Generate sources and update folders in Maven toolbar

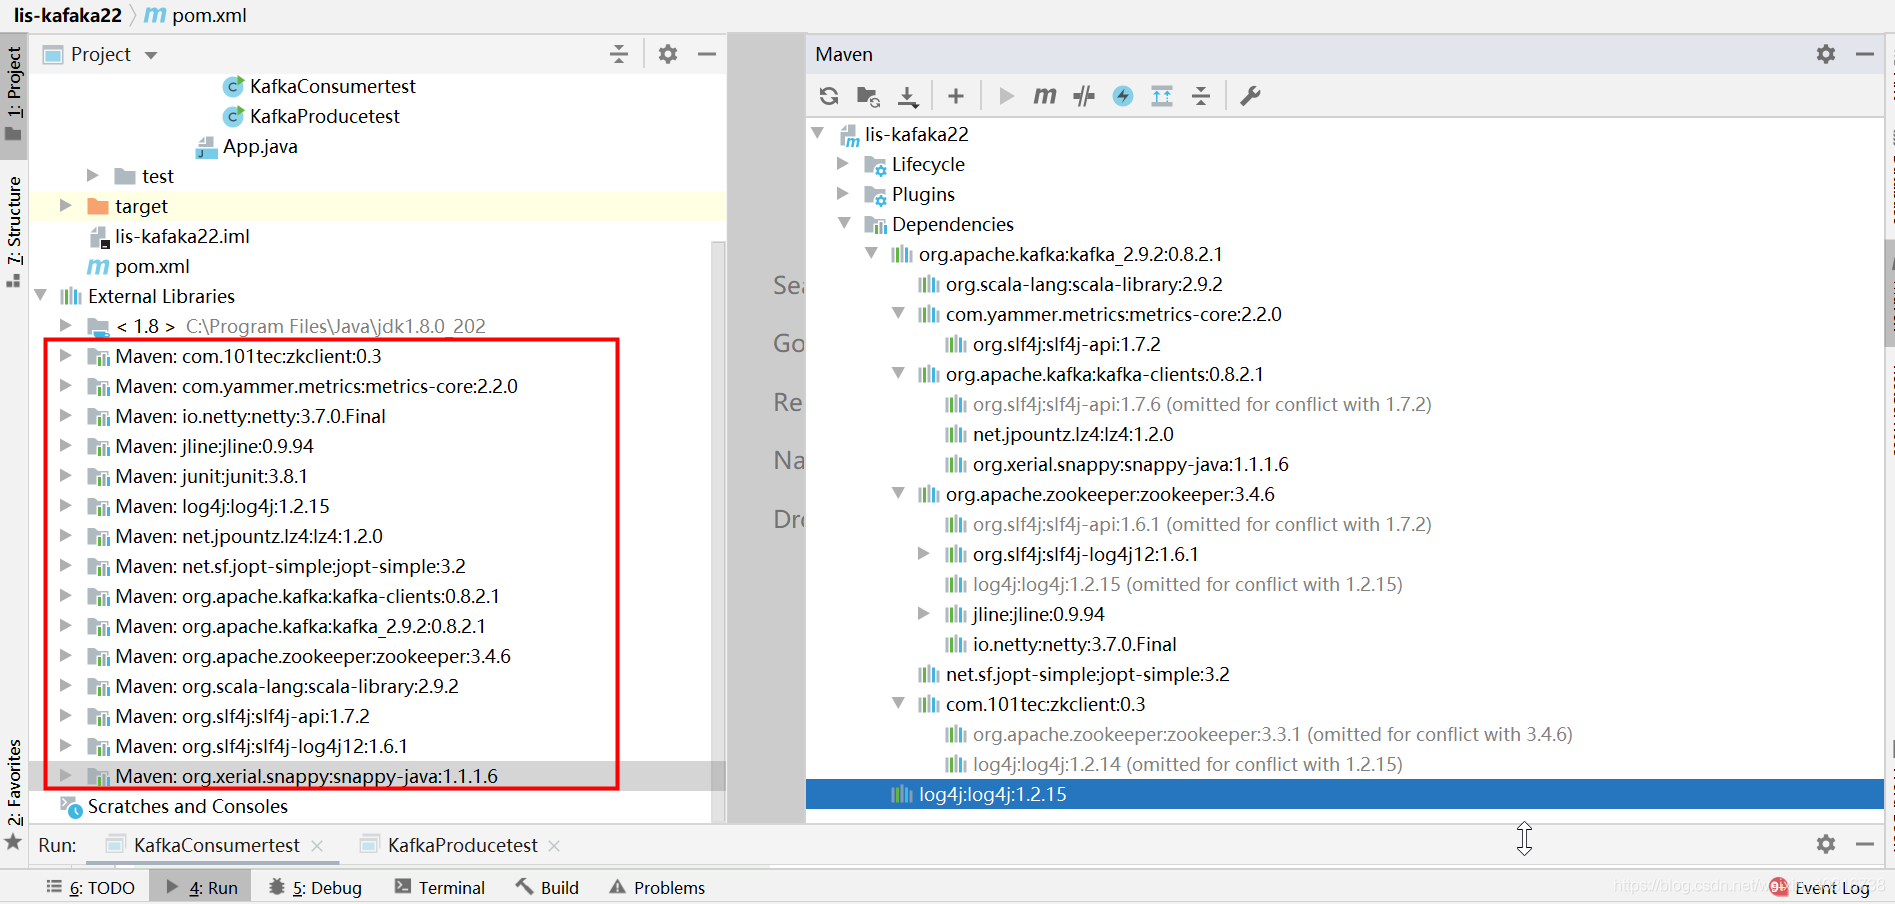coord(868,96)
